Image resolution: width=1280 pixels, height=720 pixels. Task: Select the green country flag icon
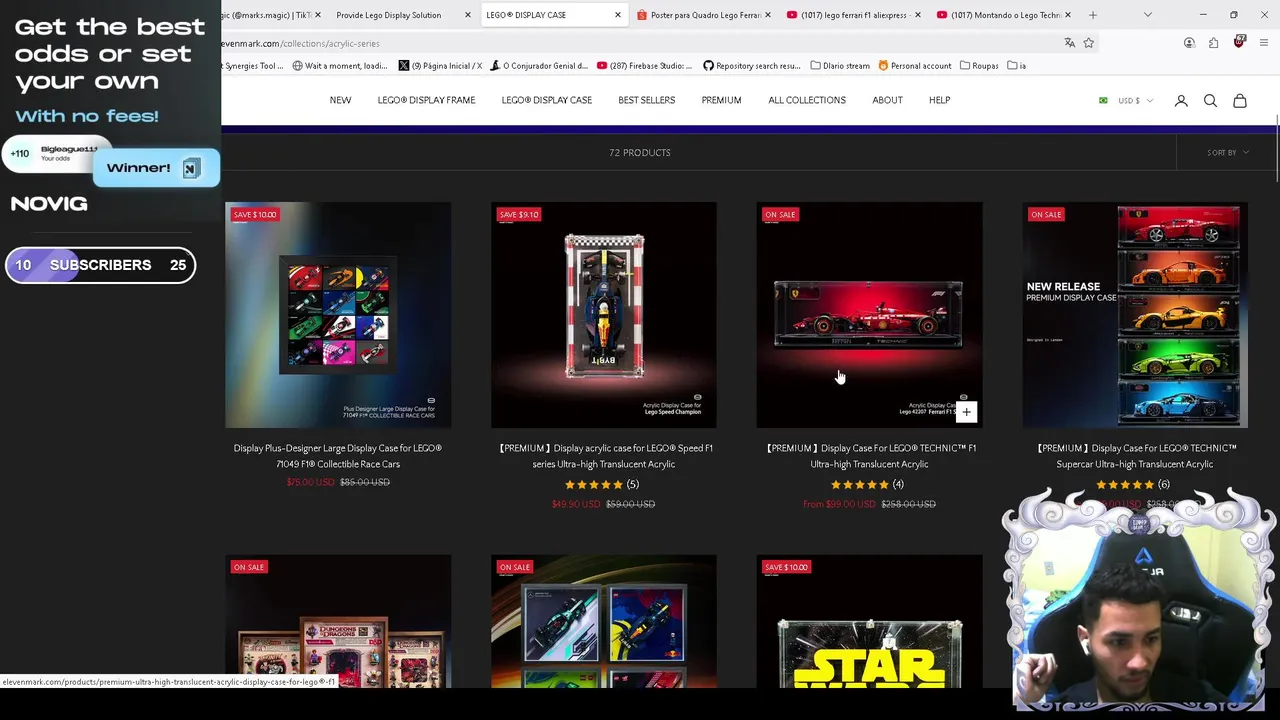coord(1103,101)
